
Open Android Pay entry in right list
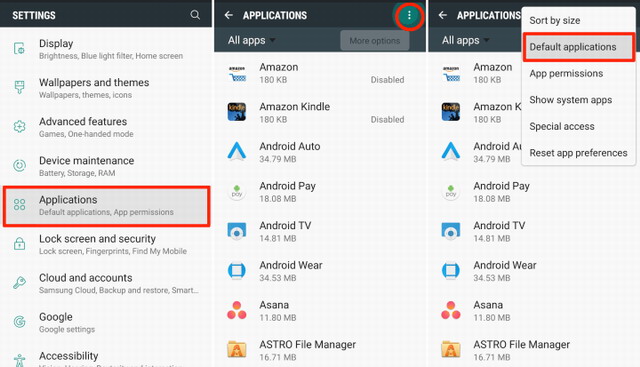pos(534,191)
